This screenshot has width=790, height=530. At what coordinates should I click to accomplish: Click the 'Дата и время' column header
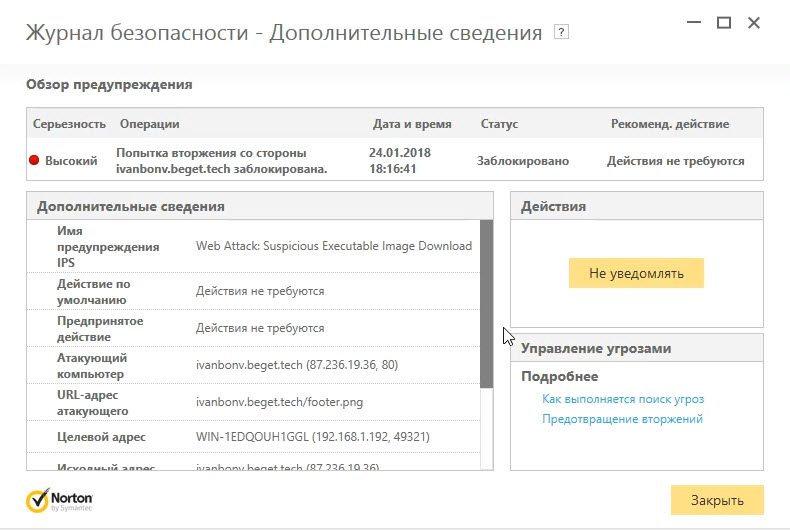point(411,124)
